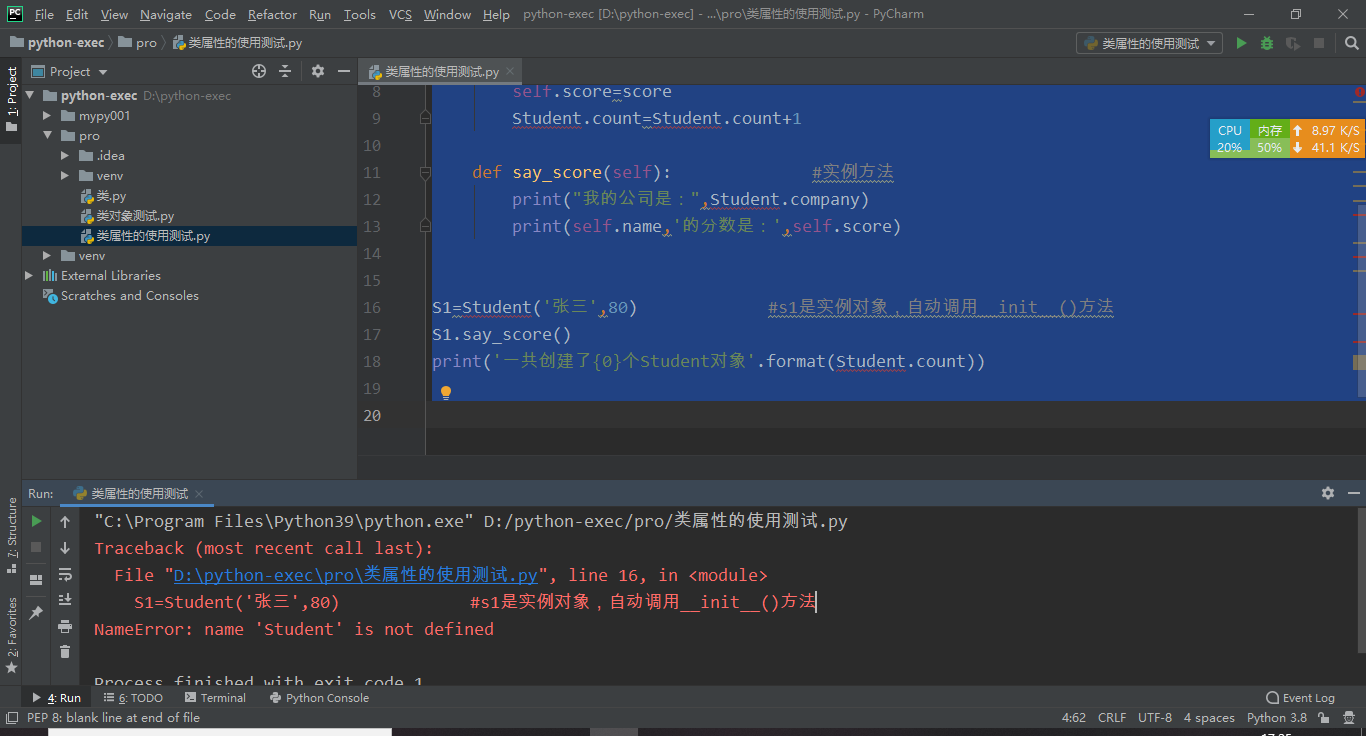Click the Search Everywhere magnifier icon

pyautogui.click(x=1351, y=43)
